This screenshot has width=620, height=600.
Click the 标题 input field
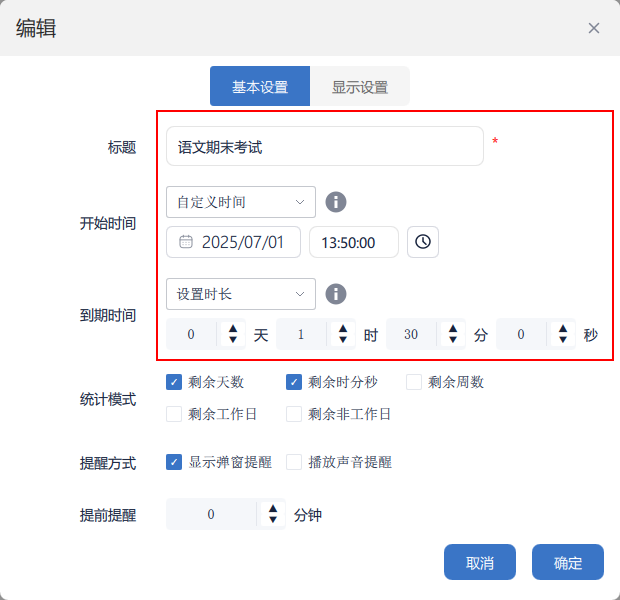click(324, 146)
